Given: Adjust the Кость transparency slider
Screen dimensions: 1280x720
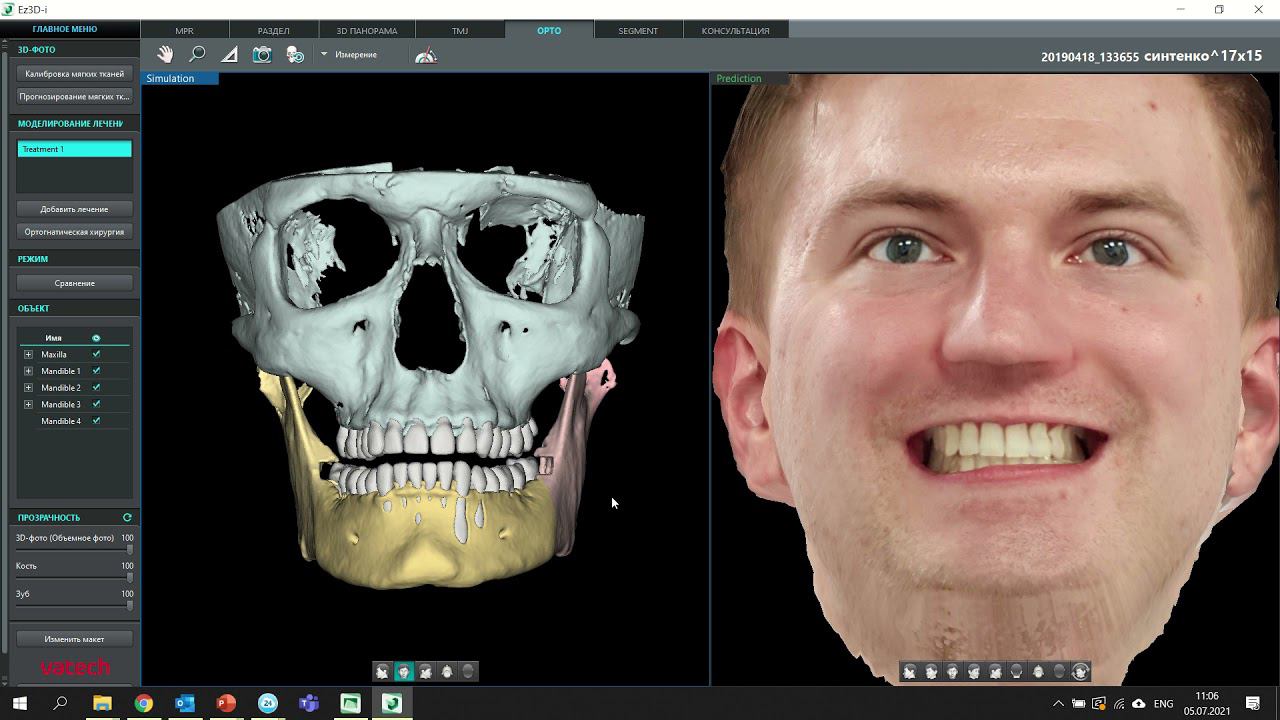Looking at the screenshot, I should (129, 578).
